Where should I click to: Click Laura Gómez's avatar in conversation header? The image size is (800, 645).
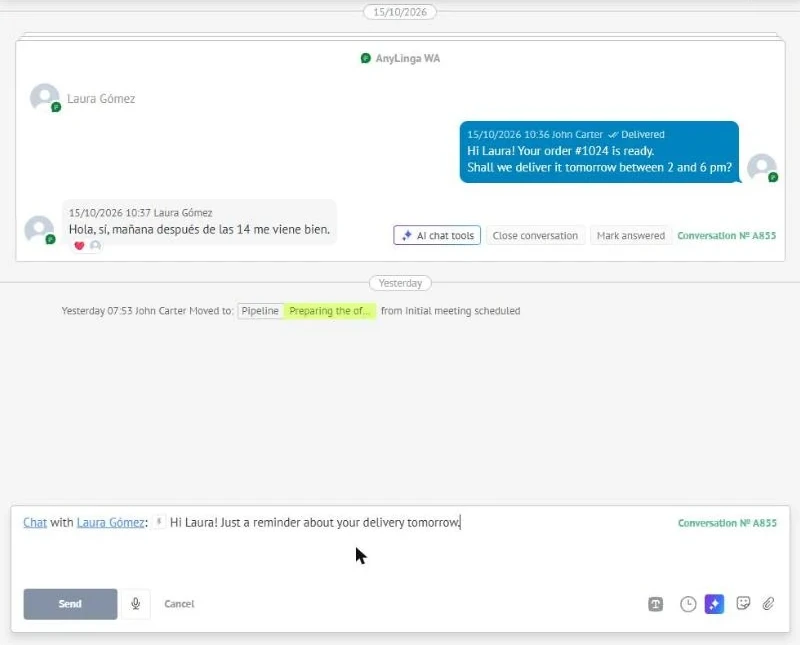point(45,97)
